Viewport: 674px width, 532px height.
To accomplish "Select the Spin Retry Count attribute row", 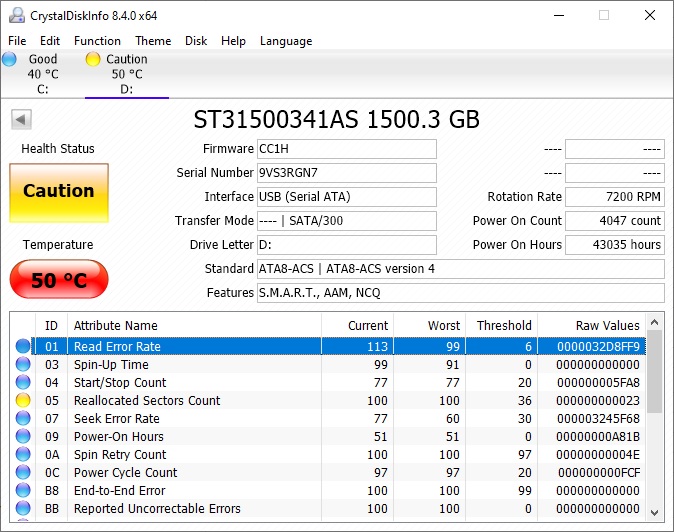I will point(328,455).
